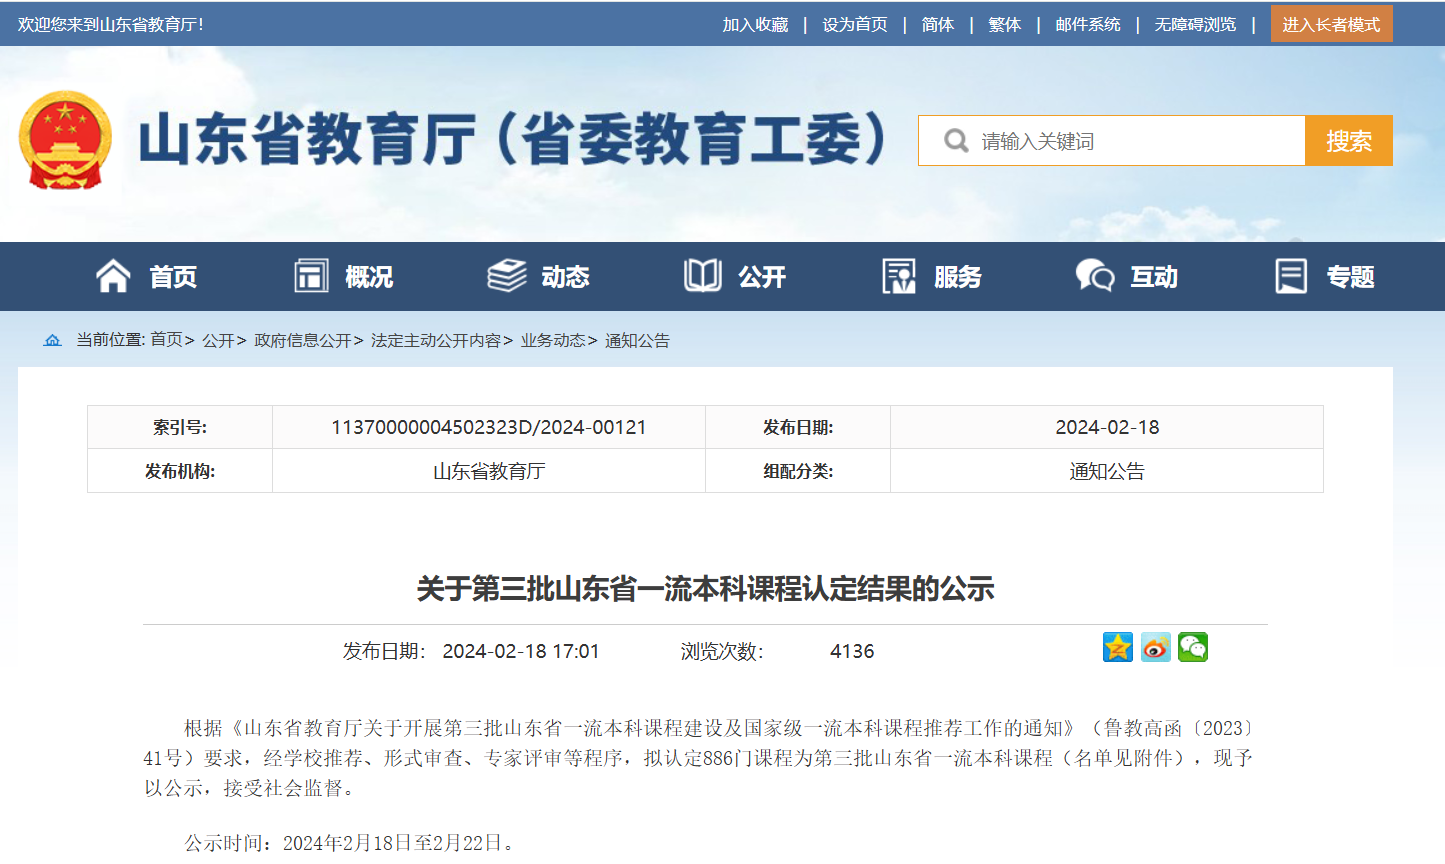This screenshot has width=1445, height=864.
Task: Open the 互动 navigation item
Action: [1127, 276]
